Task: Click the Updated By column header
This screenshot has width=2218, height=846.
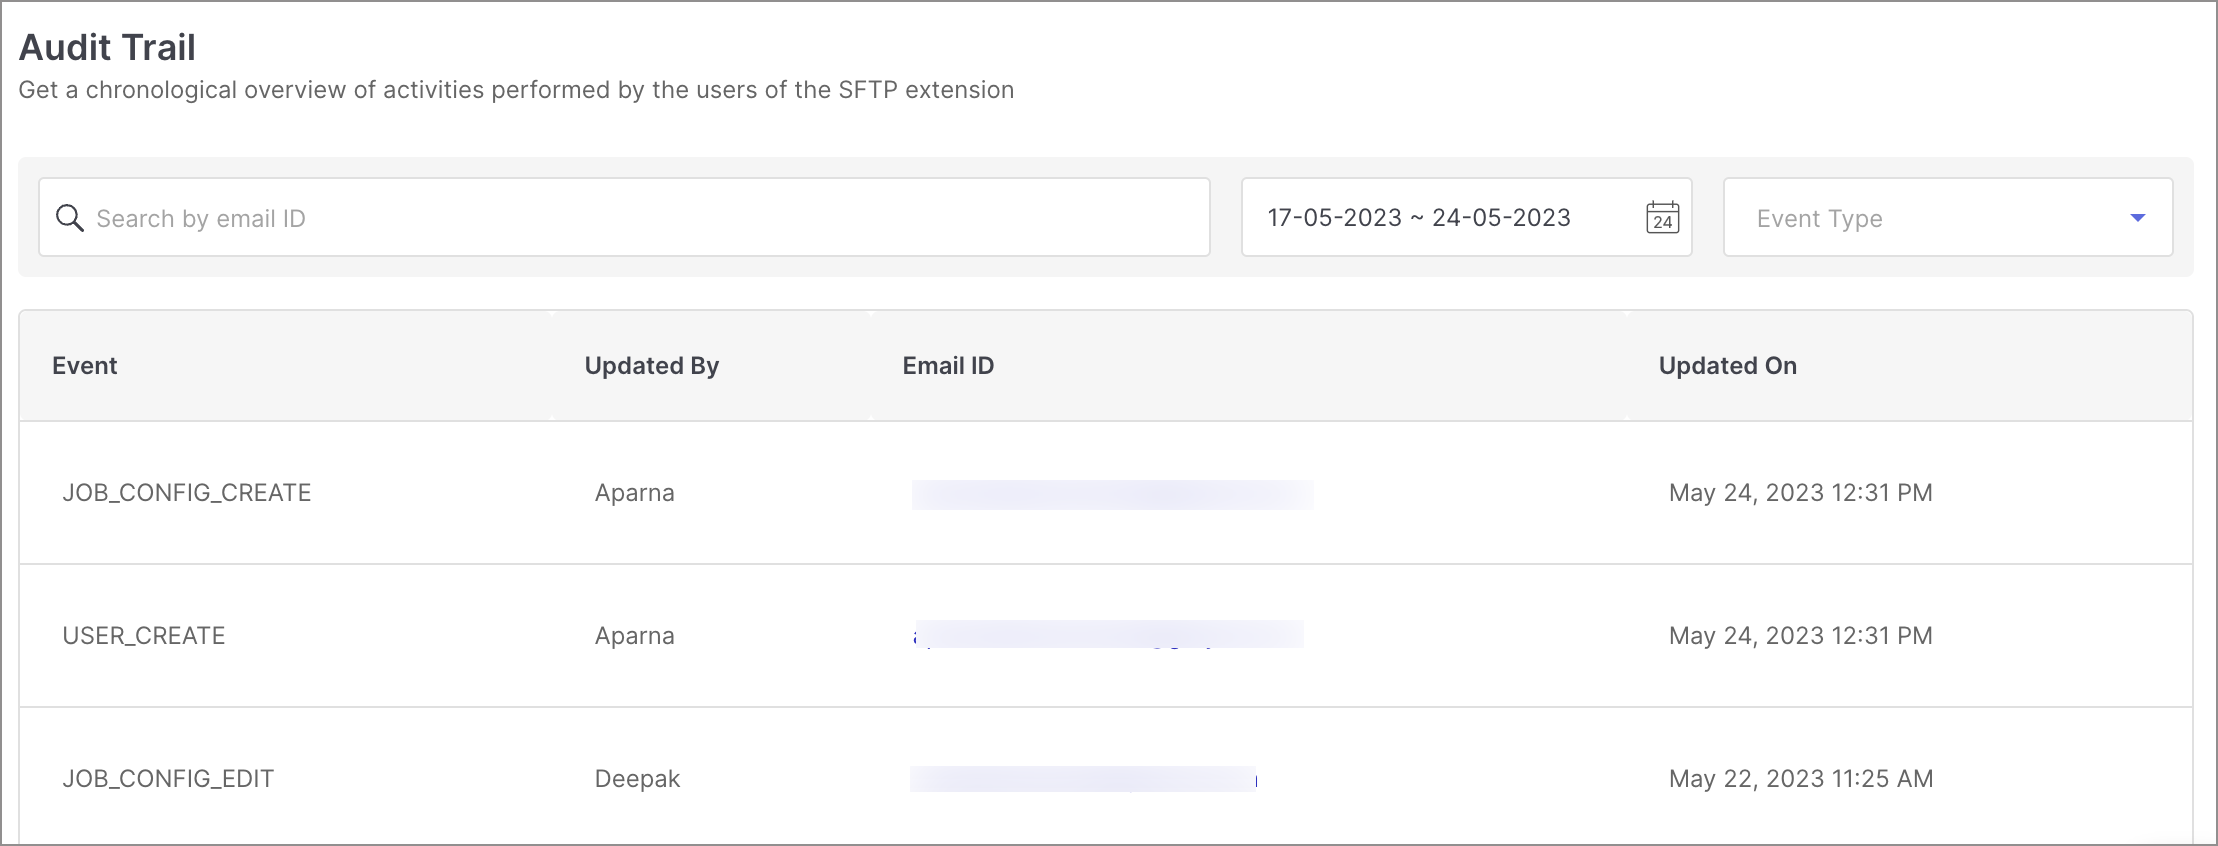Action: (x=652, y=366)
